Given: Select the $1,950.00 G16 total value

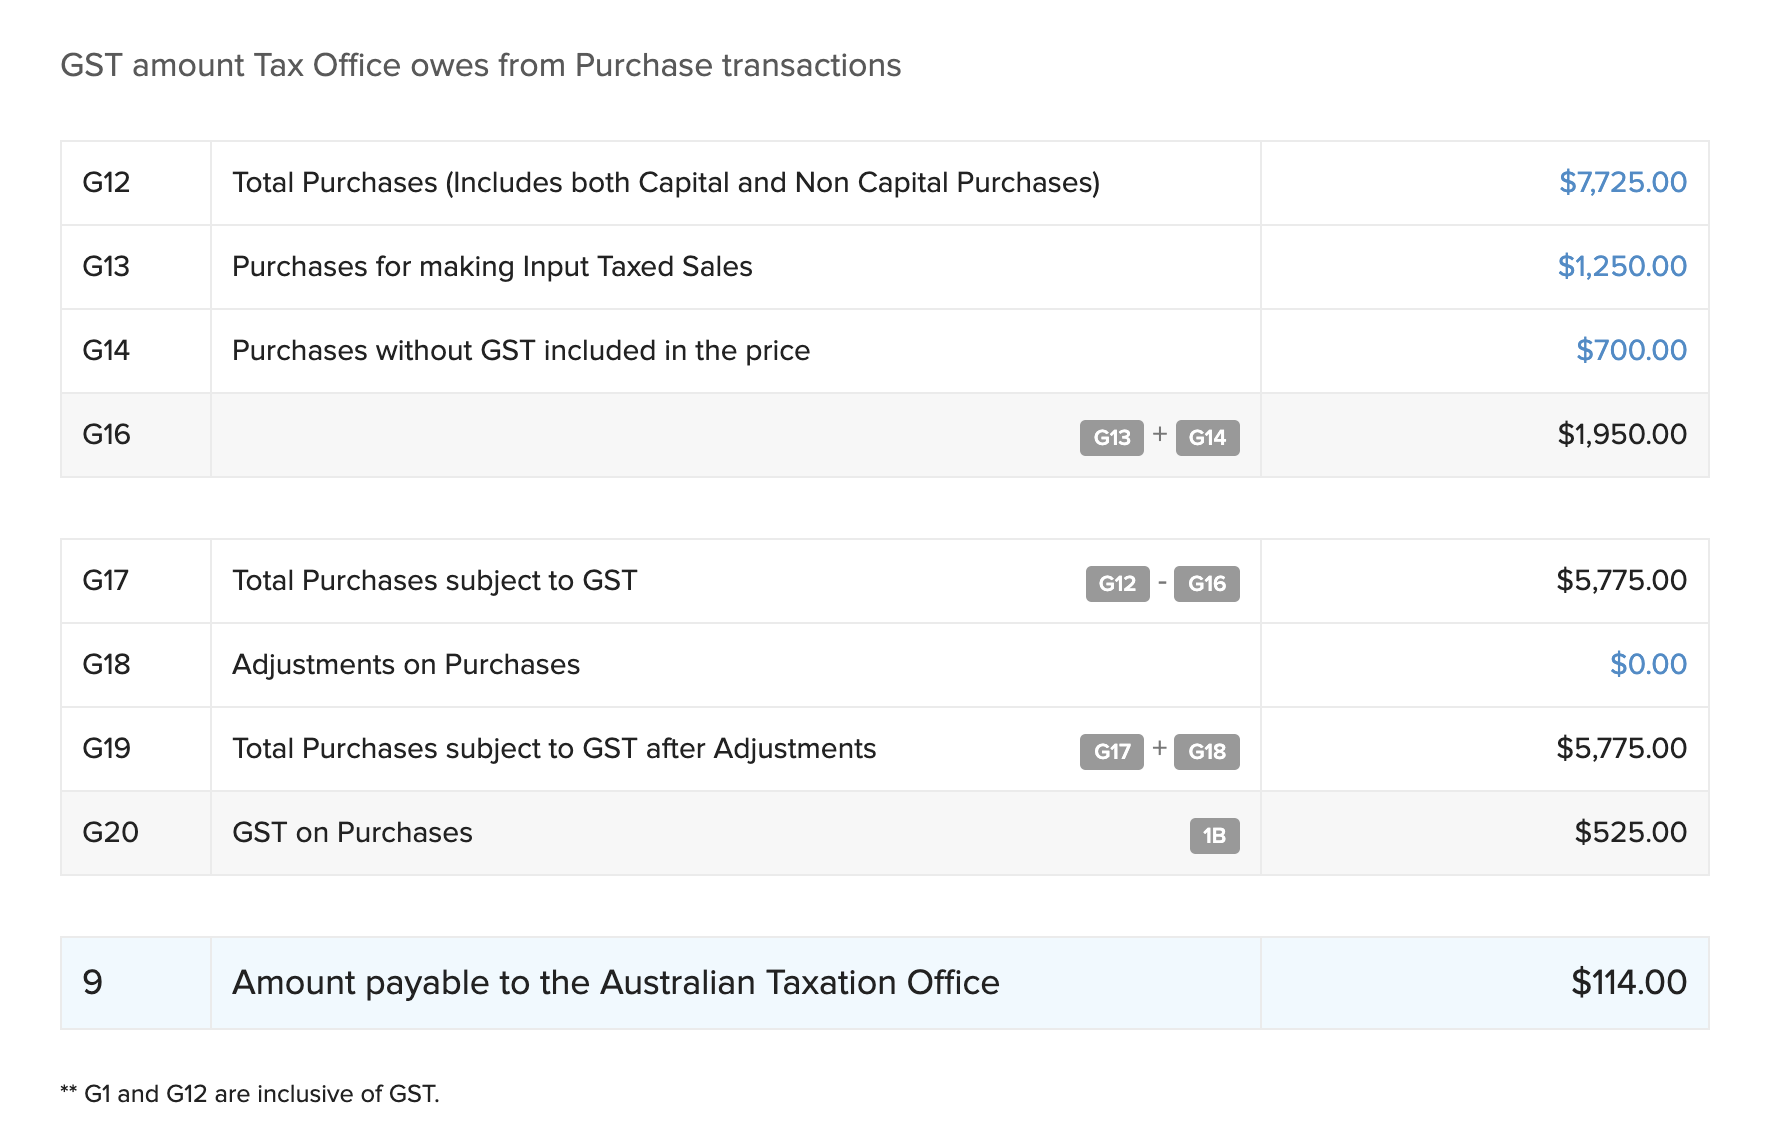Looking at the screenshot, I should 1621,434.
